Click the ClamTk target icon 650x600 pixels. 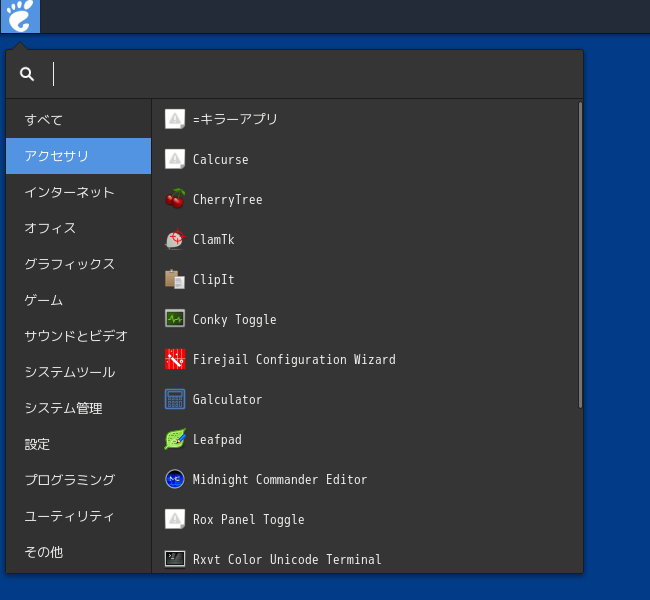(175, 239)
